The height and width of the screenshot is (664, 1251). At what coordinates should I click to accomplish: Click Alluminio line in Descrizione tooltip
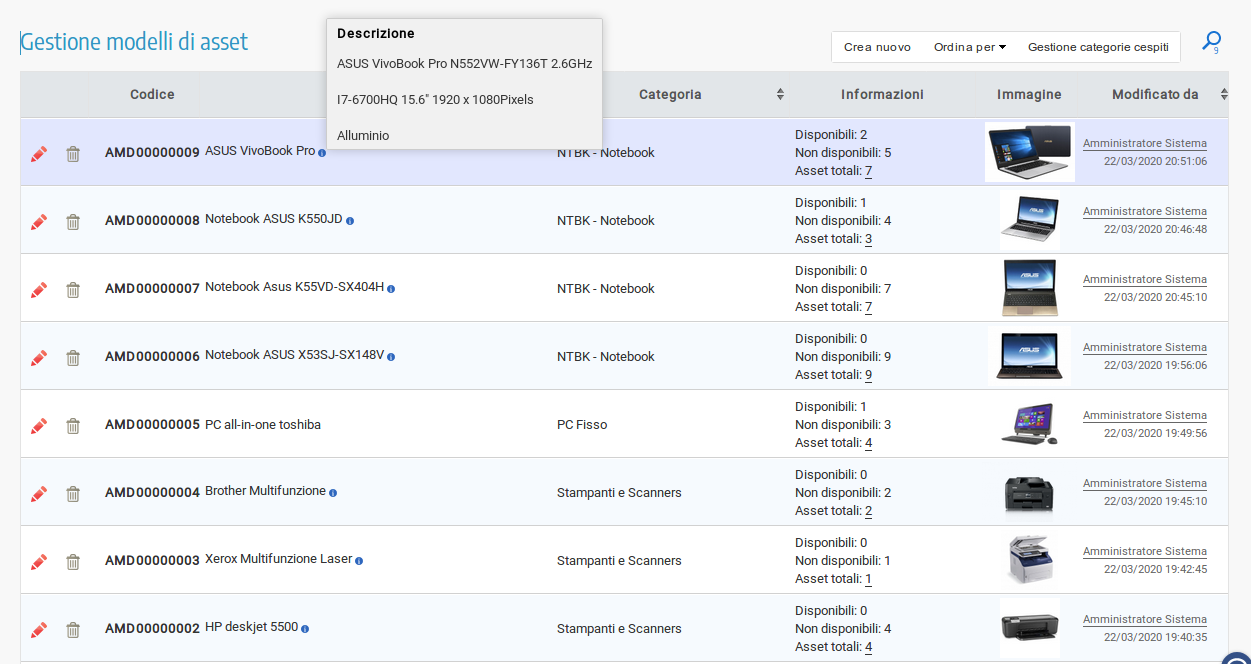(363, 135)
